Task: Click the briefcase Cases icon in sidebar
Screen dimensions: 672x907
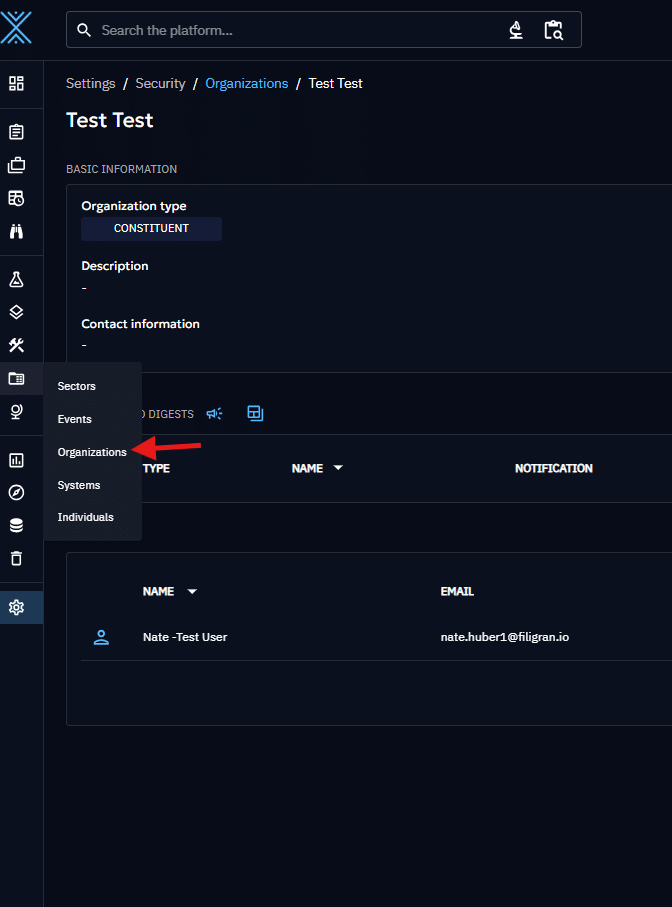Action: (x=16, y=165)
